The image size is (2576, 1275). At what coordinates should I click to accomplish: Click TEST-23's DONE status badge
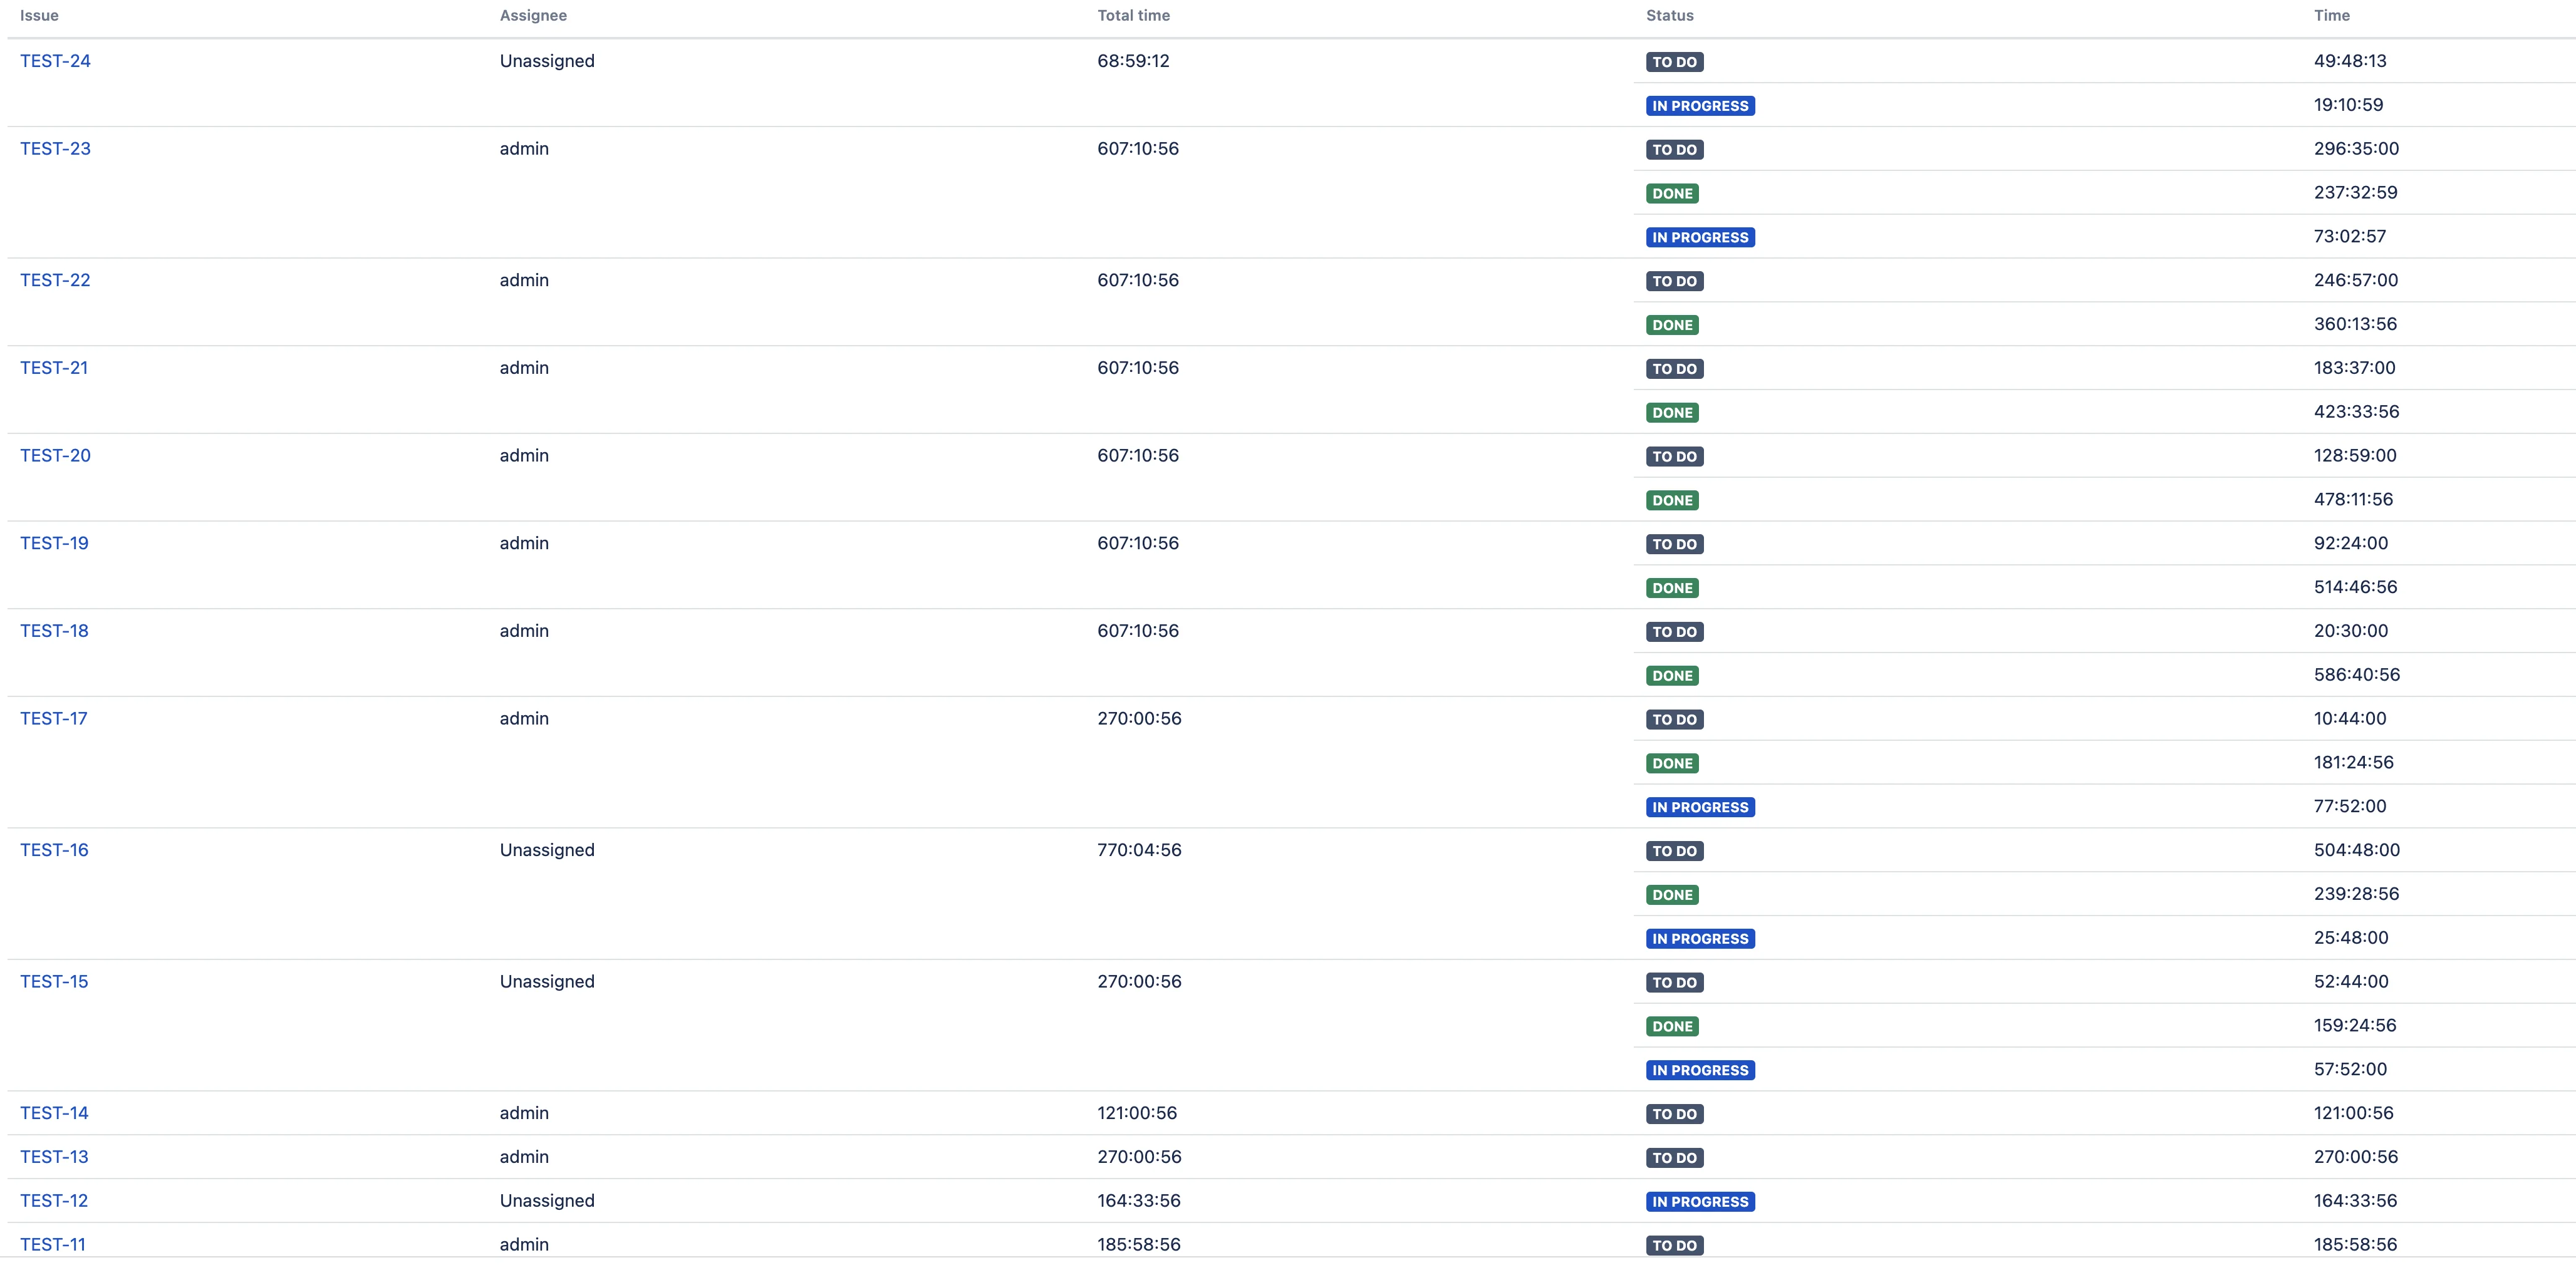(1672, 194)
